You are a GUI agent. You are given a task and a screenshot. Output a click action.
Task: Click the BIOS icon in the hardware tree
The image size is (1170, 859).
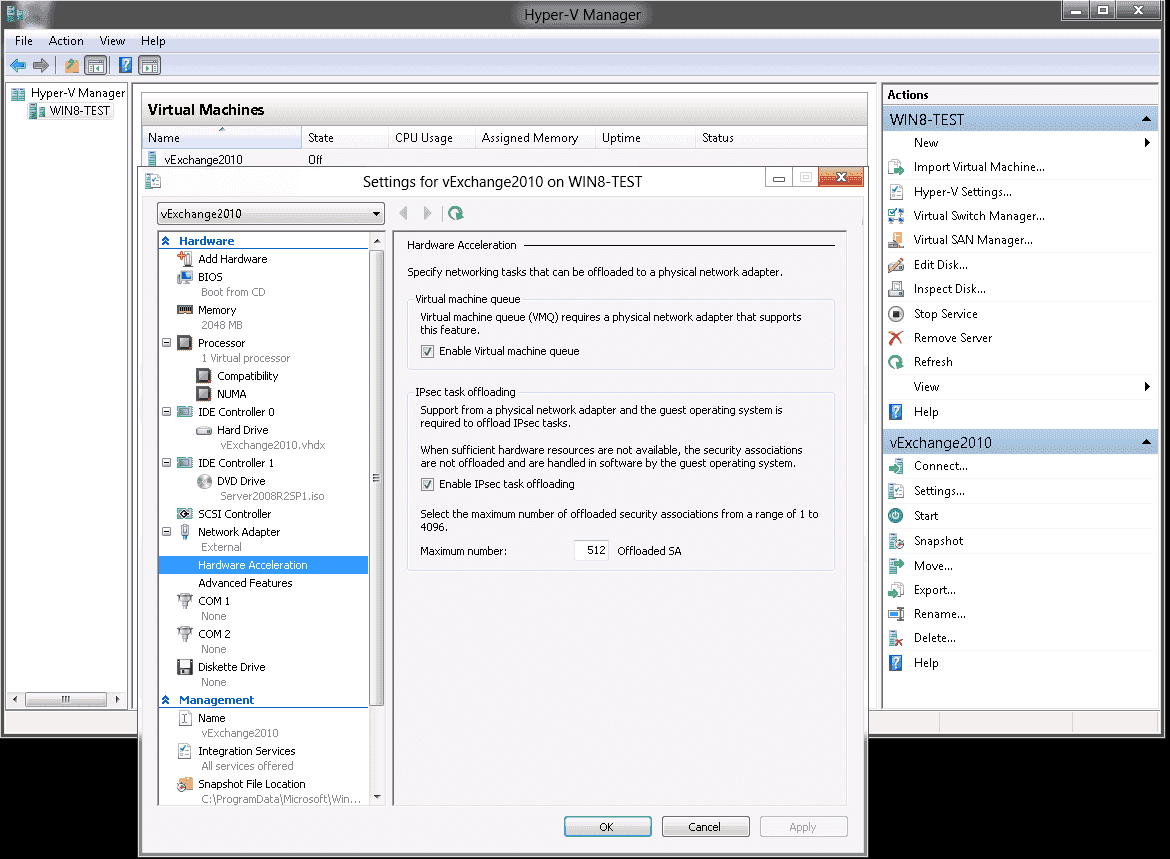184,277
